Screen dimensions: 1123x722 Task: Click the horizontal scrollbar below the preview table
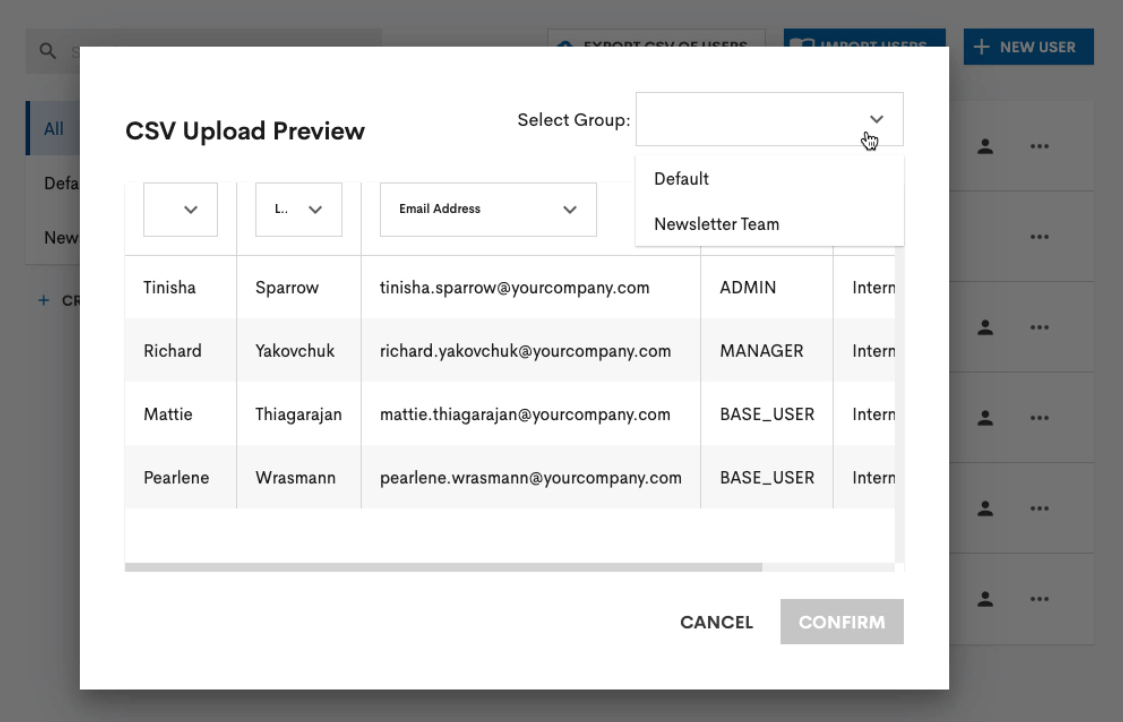click(443, 567)
